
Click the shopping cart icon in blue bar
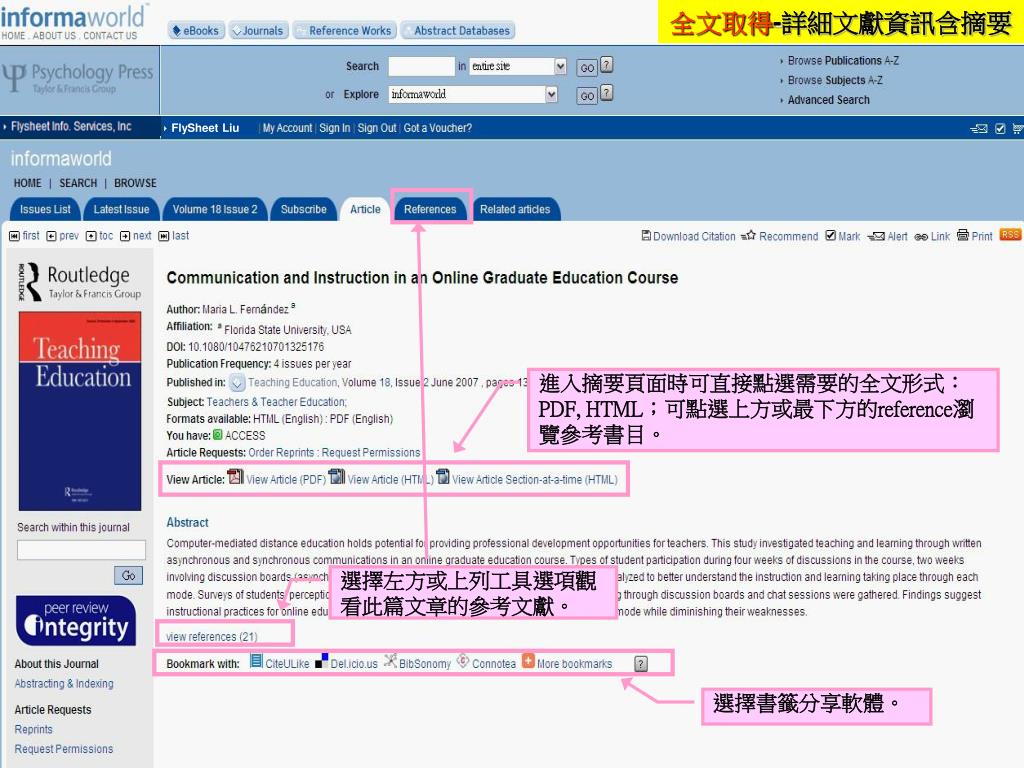pos(1017,129)
